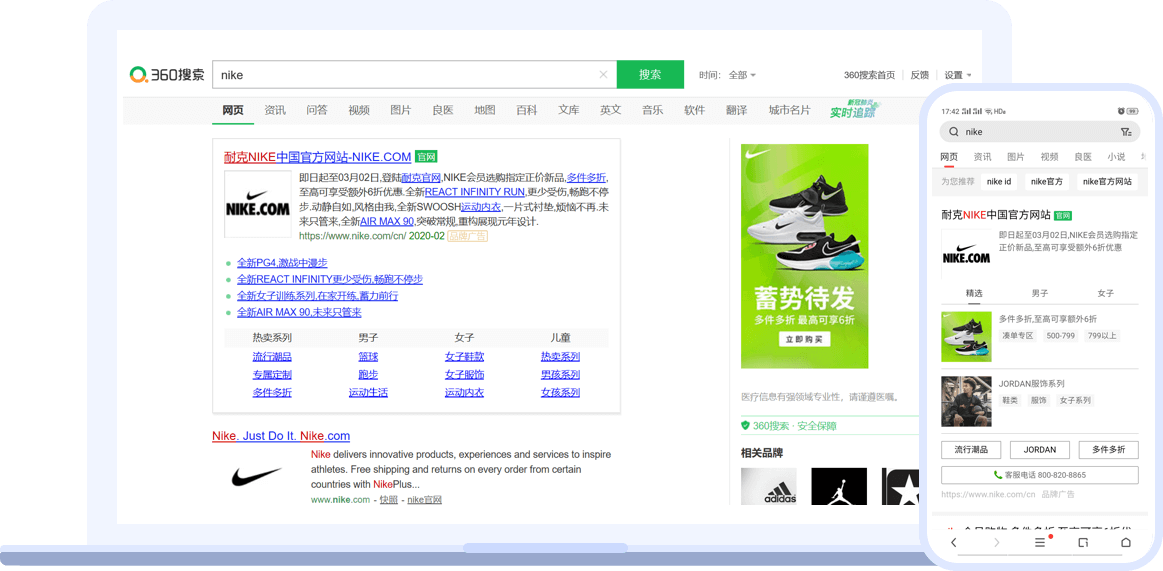Image resolution: width=1163 pixels, height=571 pixels.
Task: Click the Adidas brand logo
Action: [x=769, y=487]
